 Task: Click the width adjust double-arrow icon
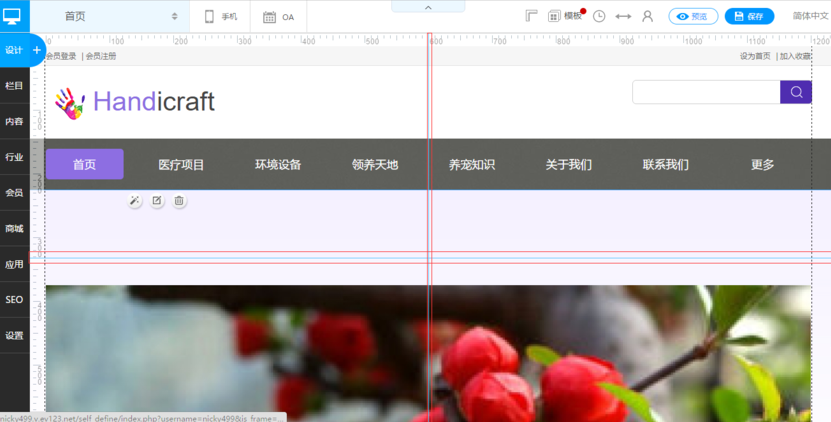[x=623, y=16]
